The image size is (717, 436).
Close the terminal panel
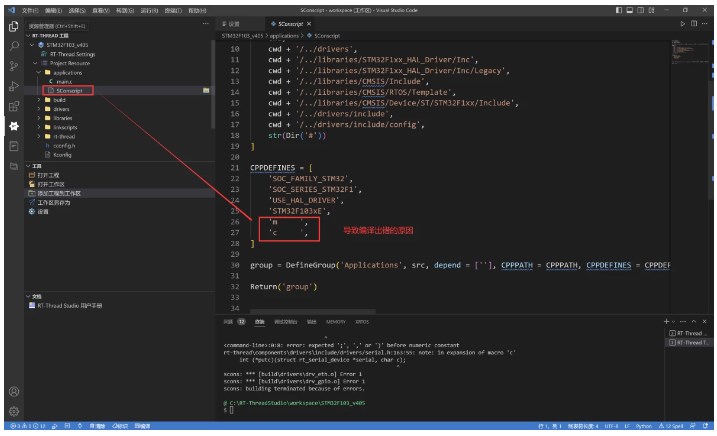(x=705, y=322)
